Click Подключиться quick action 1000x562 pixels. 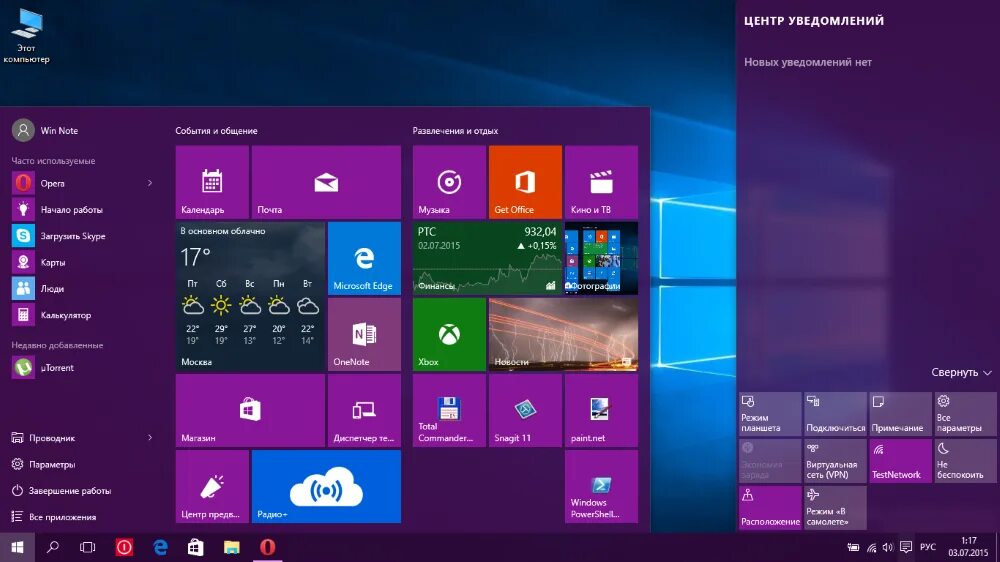click(x=835, y=414)
